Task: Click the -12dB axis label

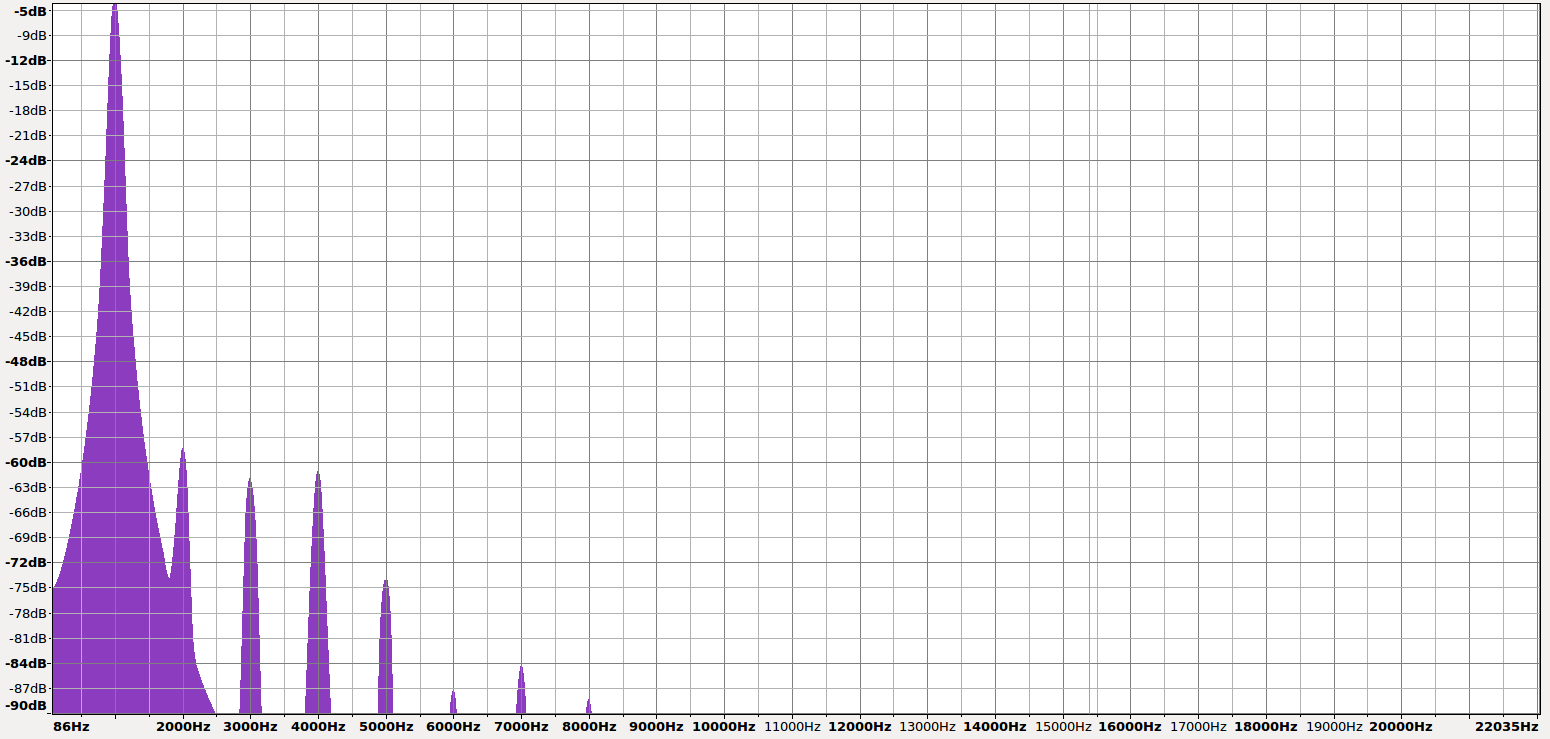Action: pos(27,60)
